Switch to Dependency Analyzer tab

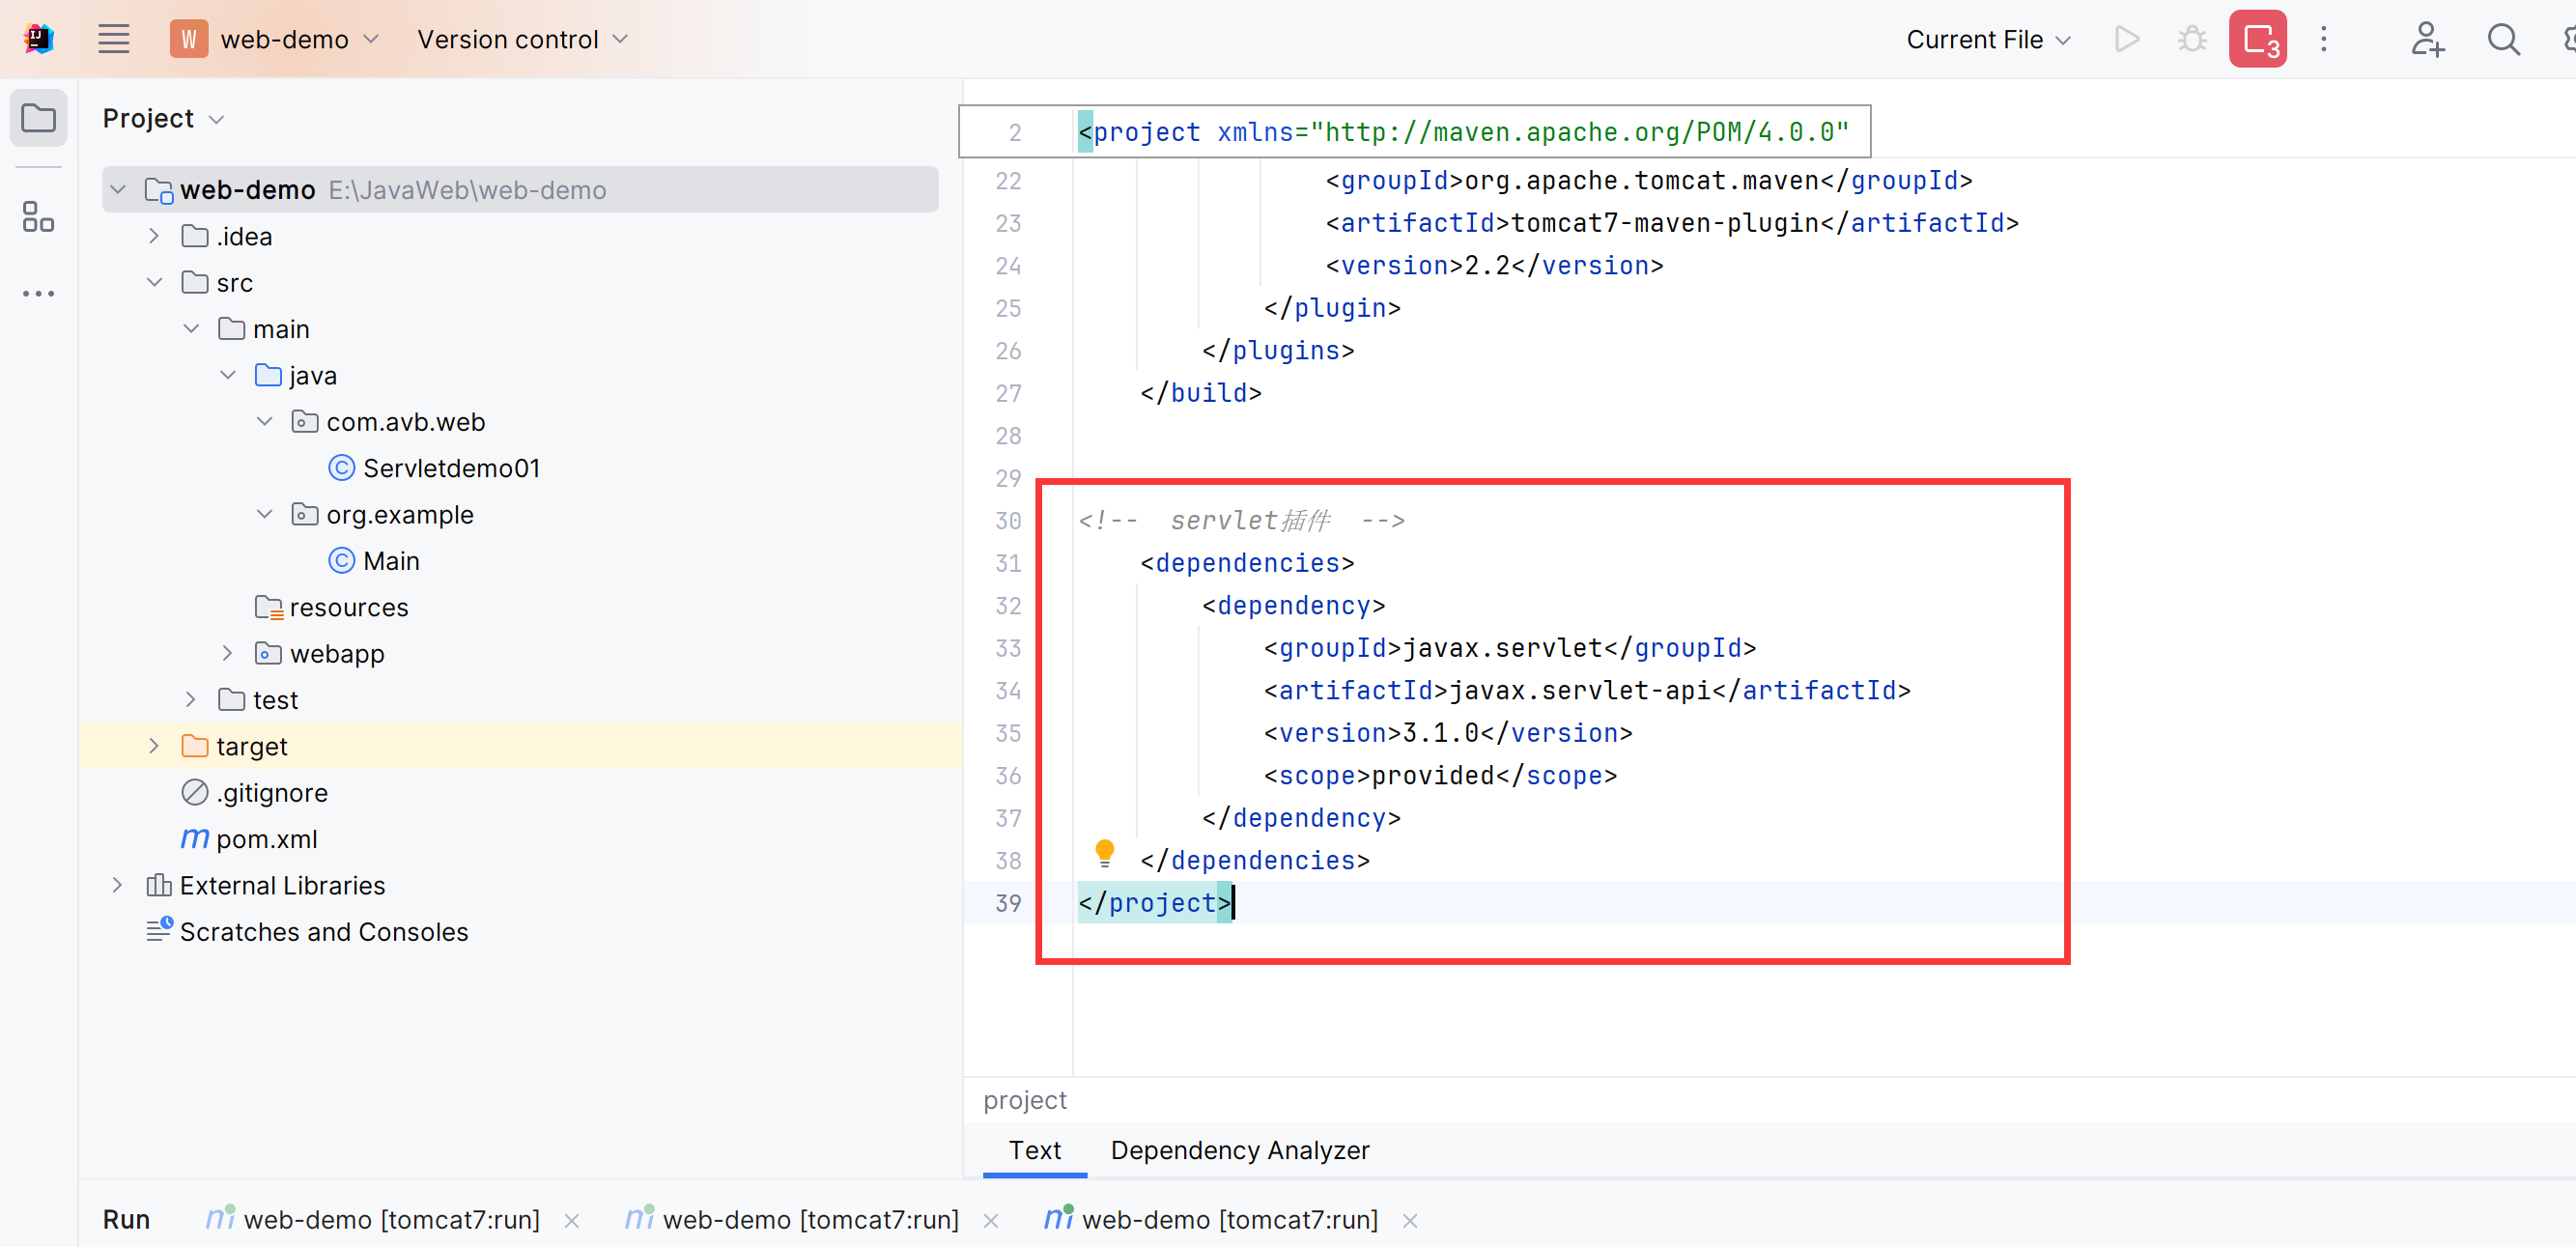(1239, 1150)
